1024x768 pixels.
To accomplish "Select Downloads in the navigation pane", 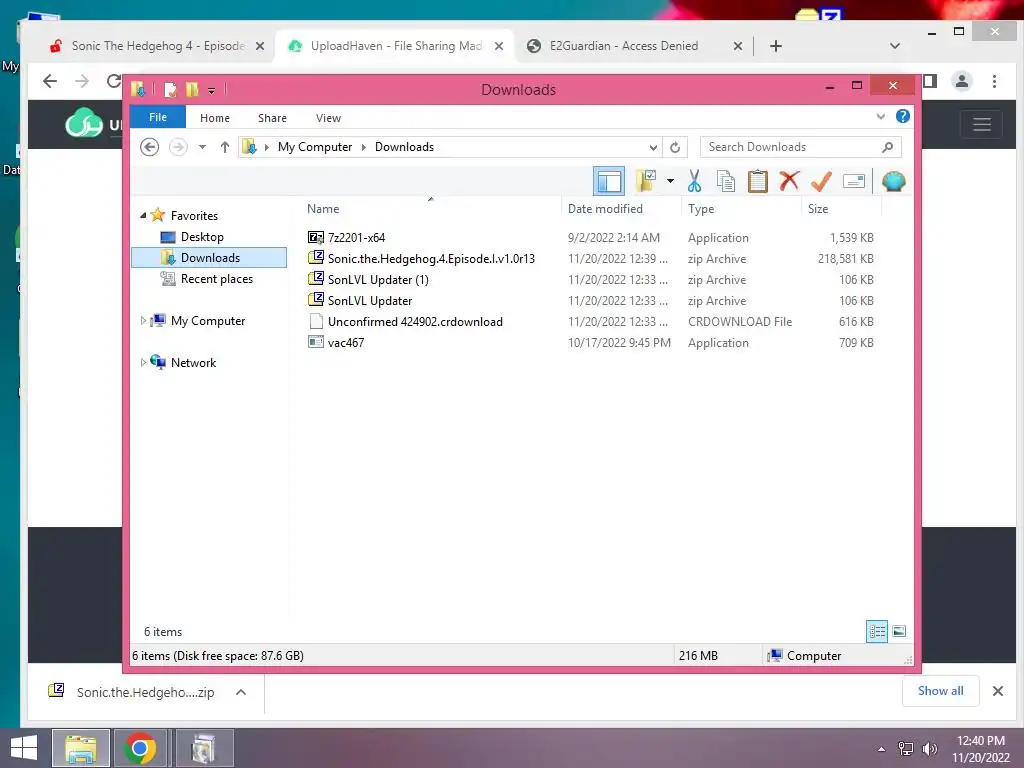I will tap(209, 257).
